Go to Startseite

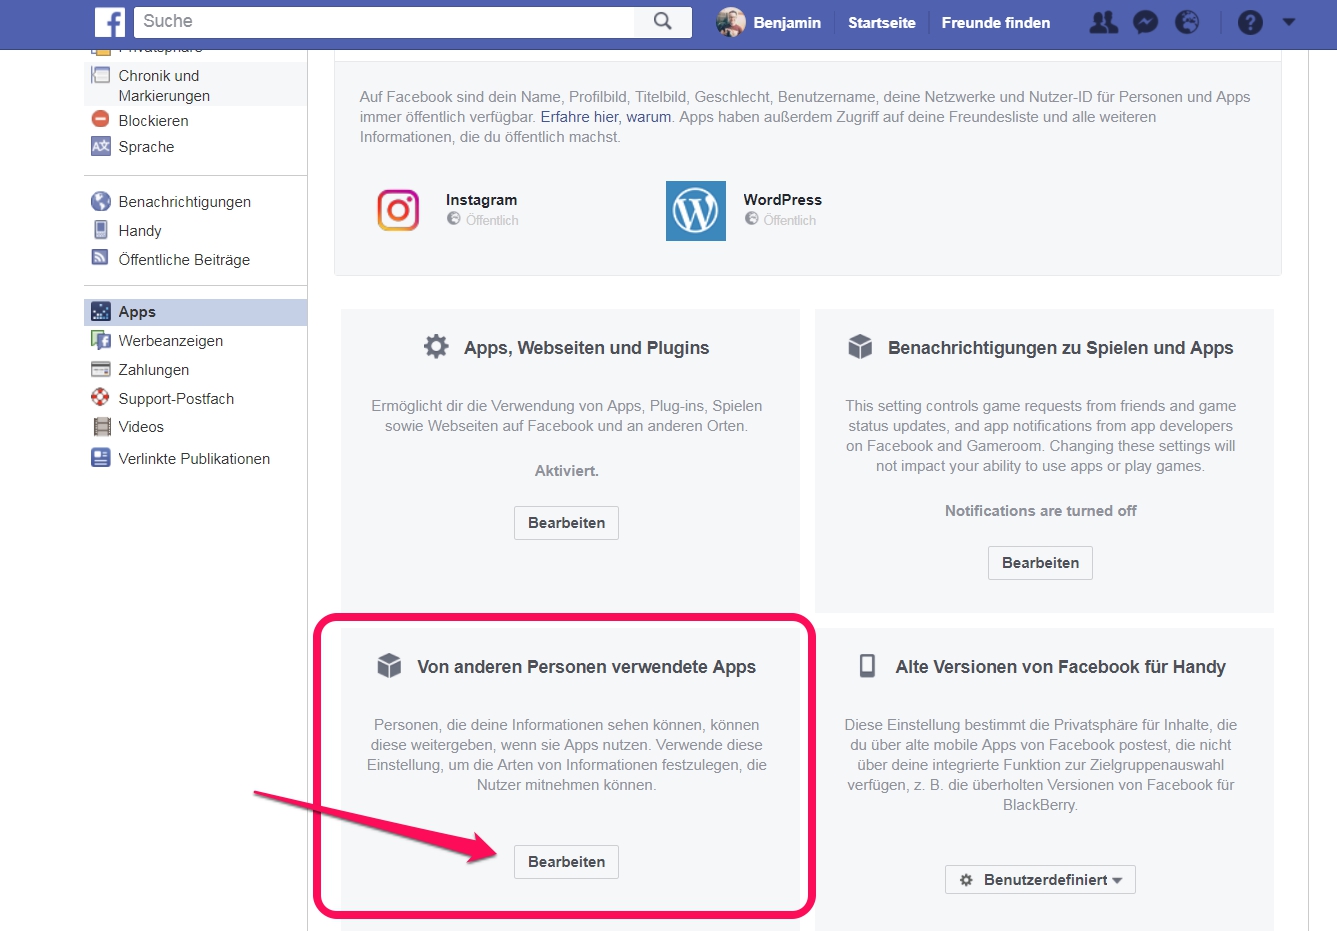(881, 23)
